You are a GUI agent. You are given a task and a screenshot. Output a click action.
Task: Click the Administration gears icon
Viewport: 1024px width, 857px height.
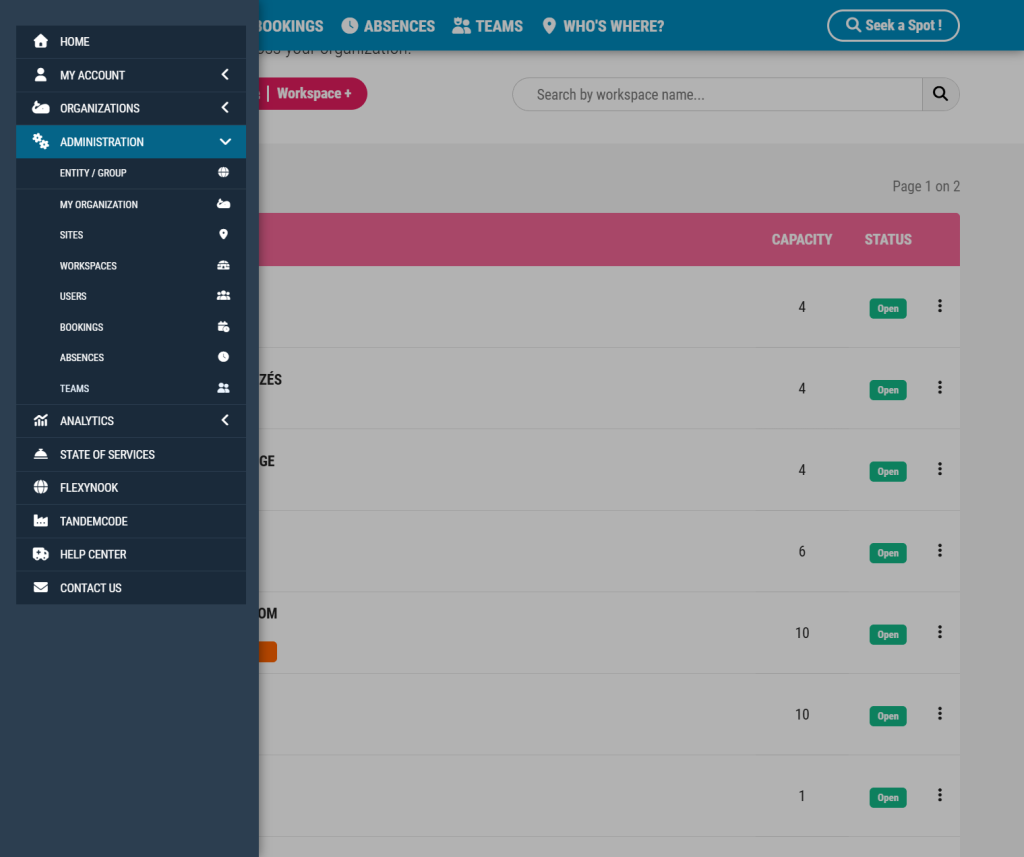(x=40, y=141)
